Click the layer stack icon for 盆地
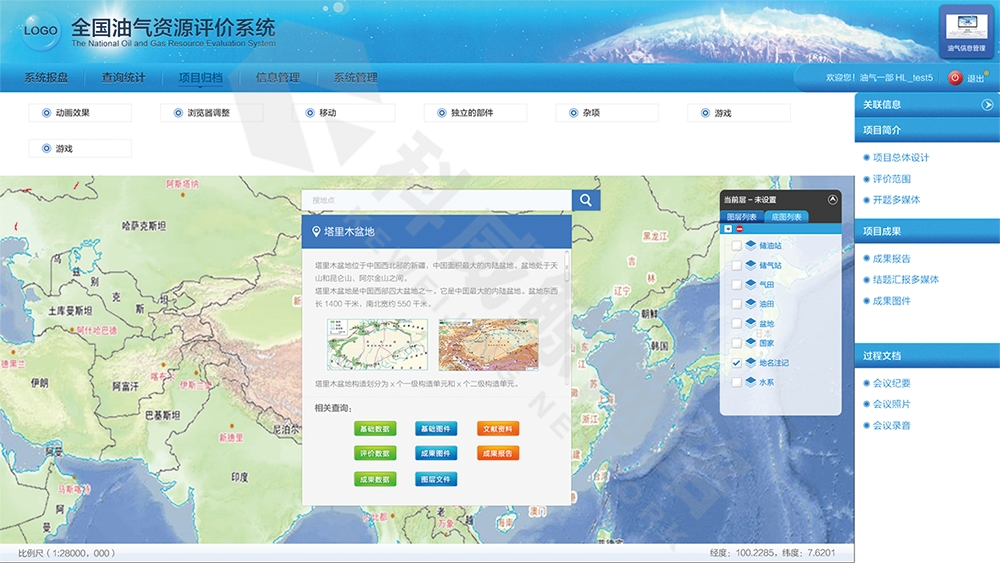This screenshot has width=1000, height=563. tap(751, 323)
